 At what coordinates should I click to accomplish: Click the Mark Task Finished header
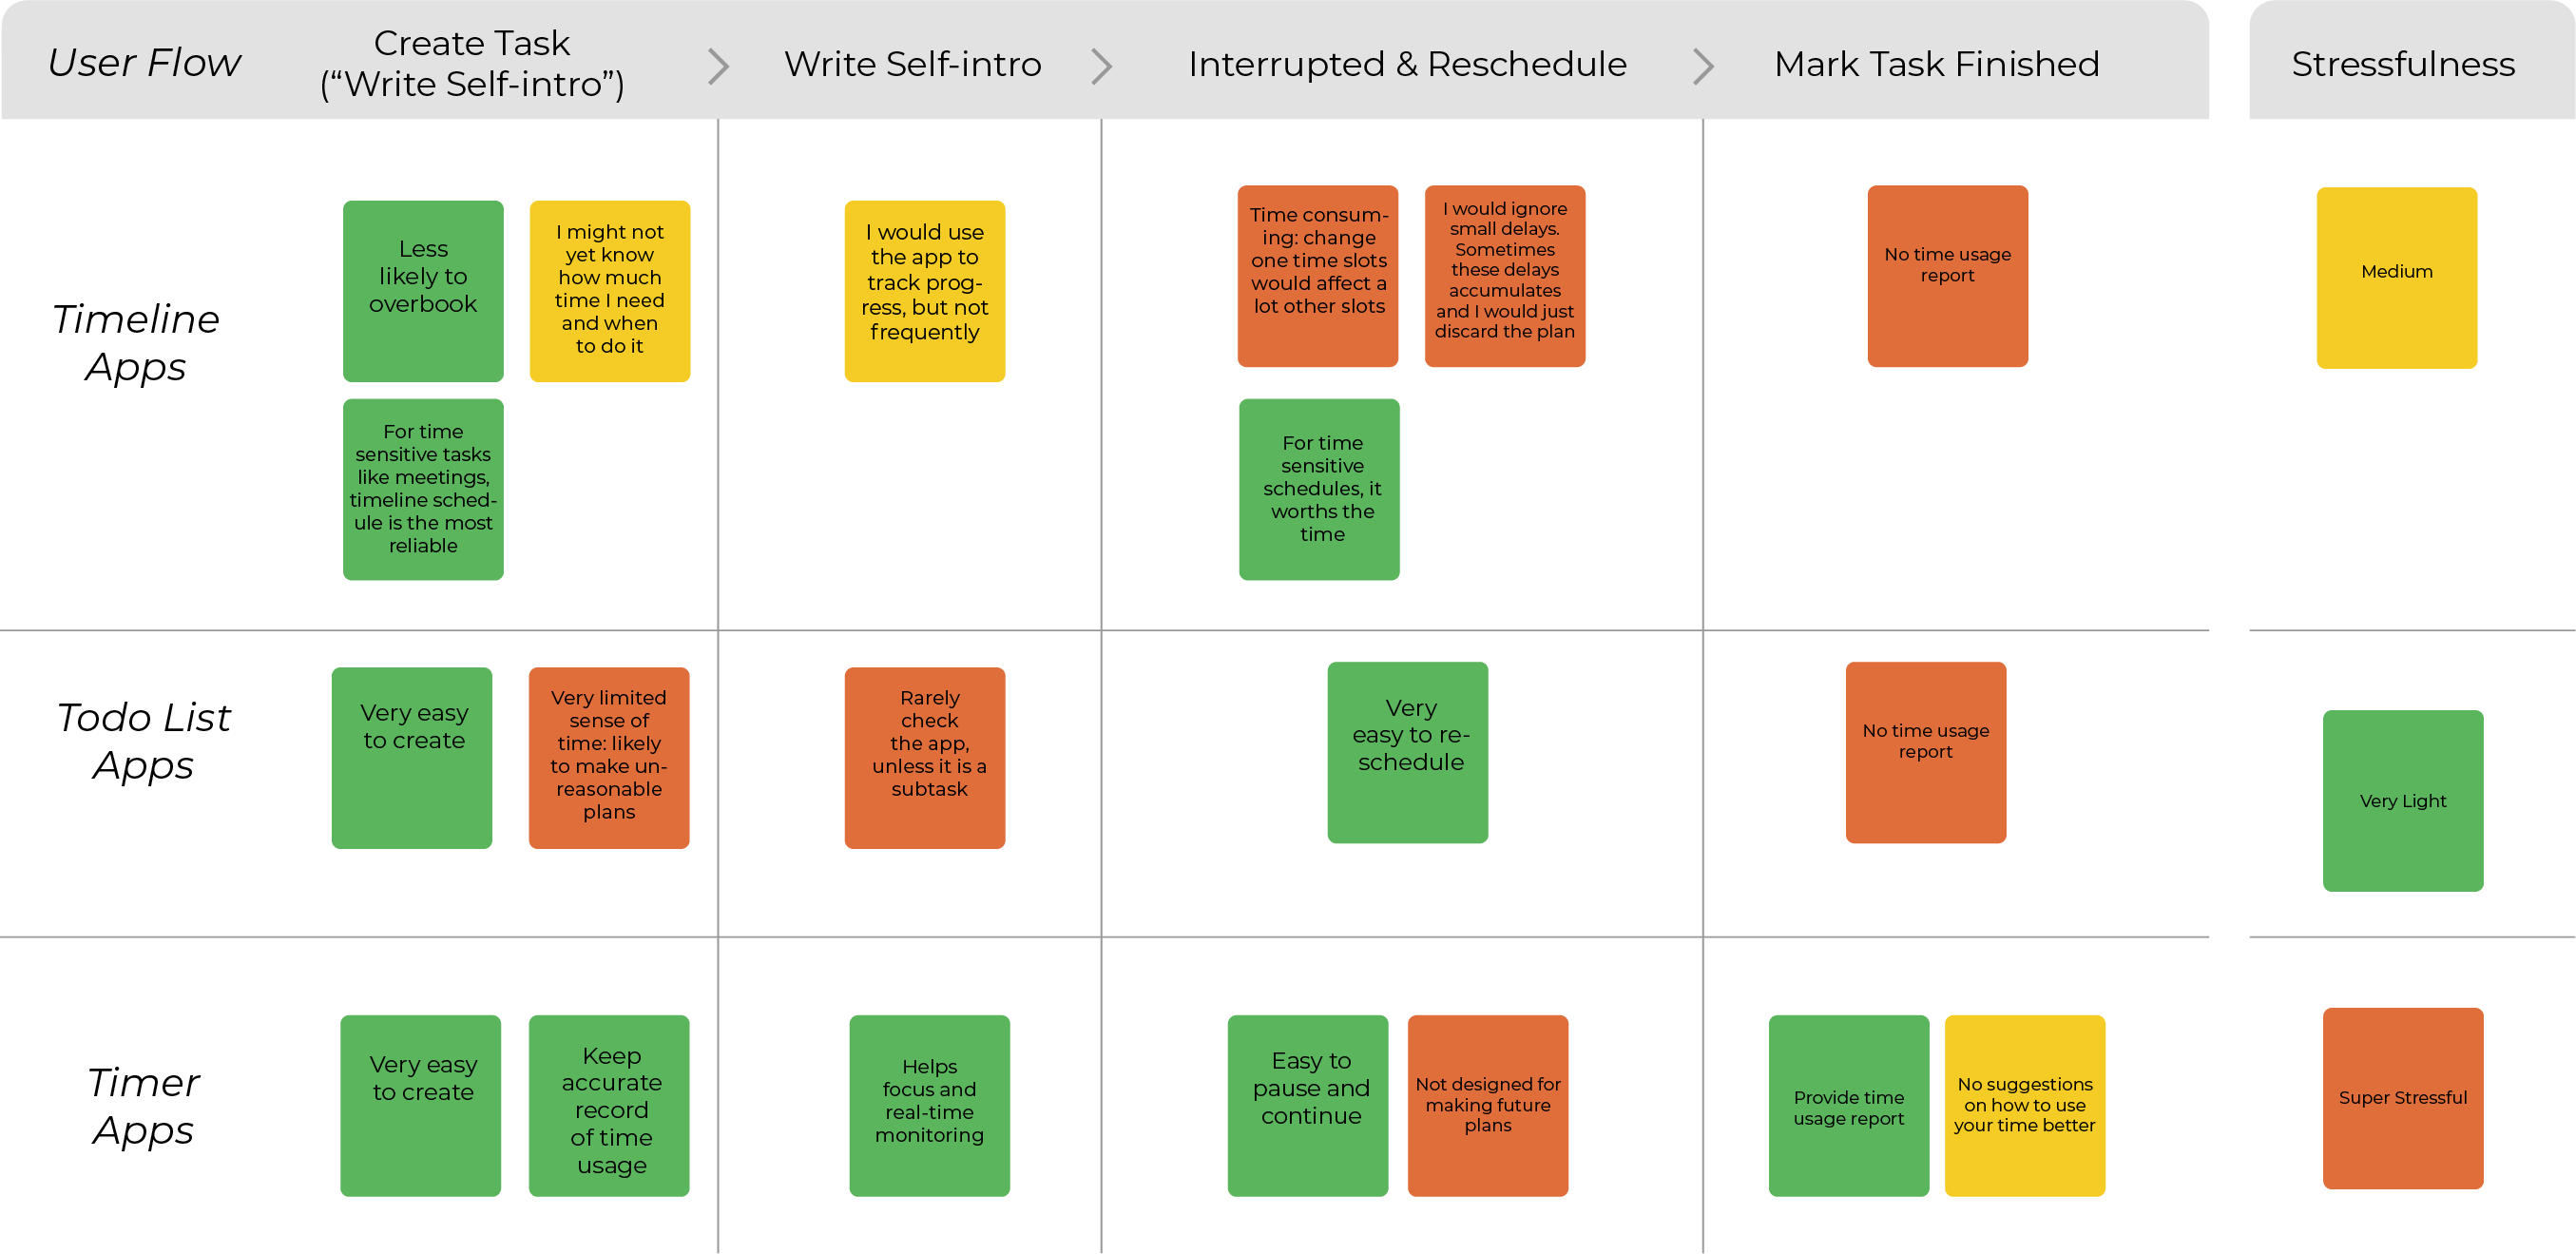click(x=1936, y=64)
